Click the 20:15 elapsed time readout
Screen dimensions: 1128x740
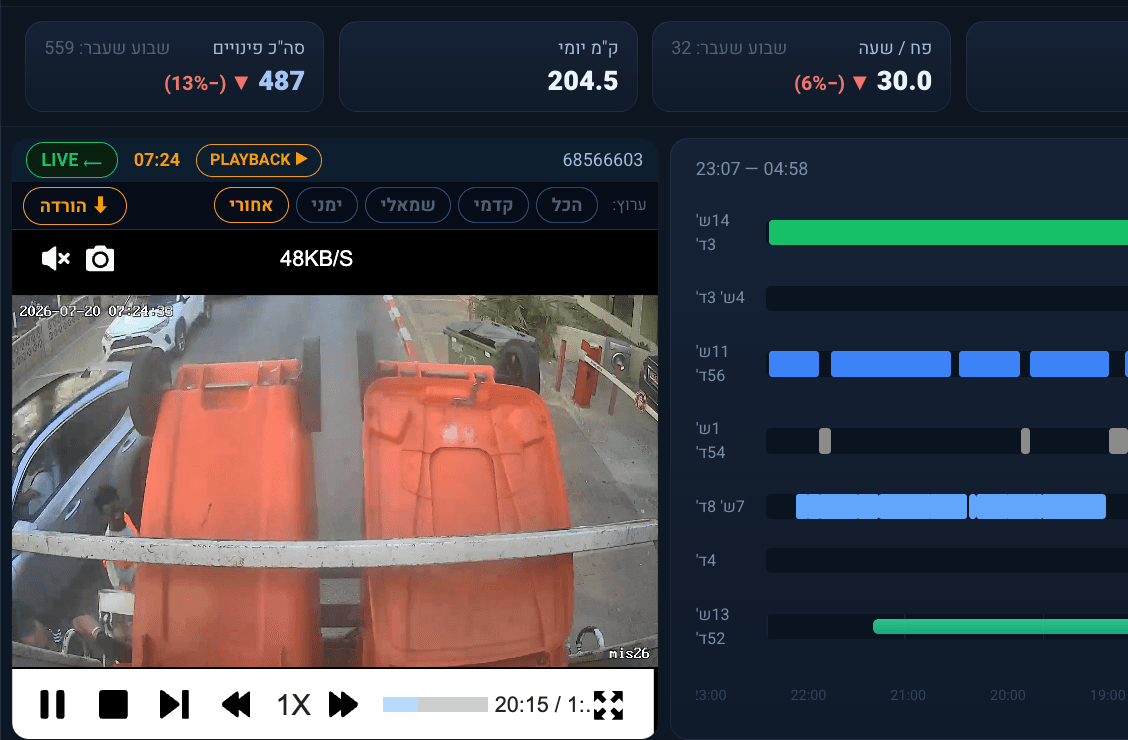tap(522, 705)
